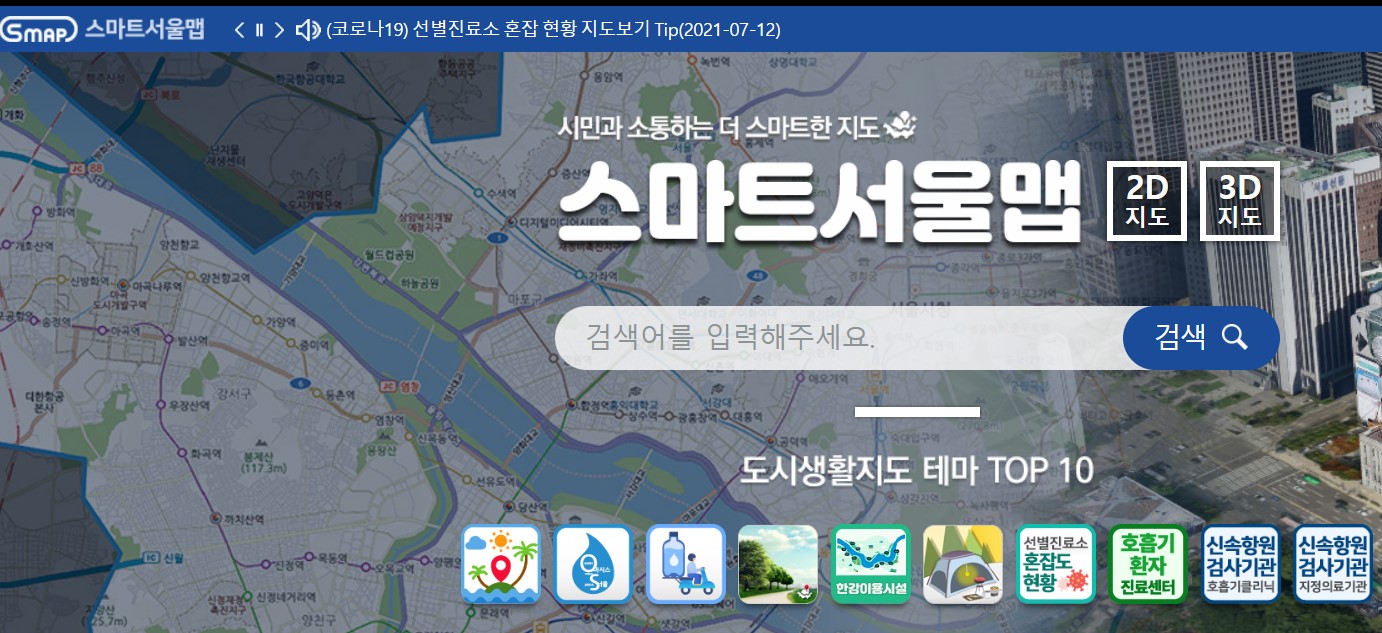
Task: Show the next notice with the right arrow
Action: [x=279, y=30]
